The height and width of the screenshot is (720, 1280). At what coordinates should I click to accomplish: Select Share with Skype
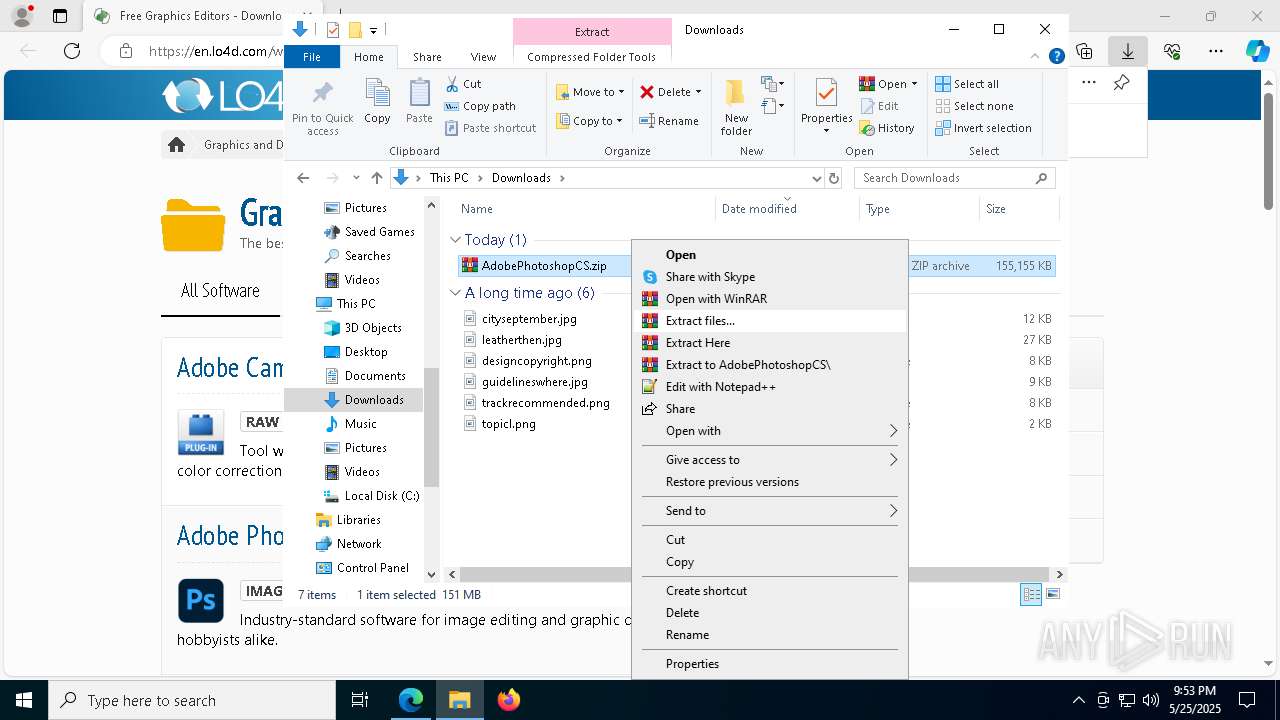pyautogui.click(x=770, y=277)
